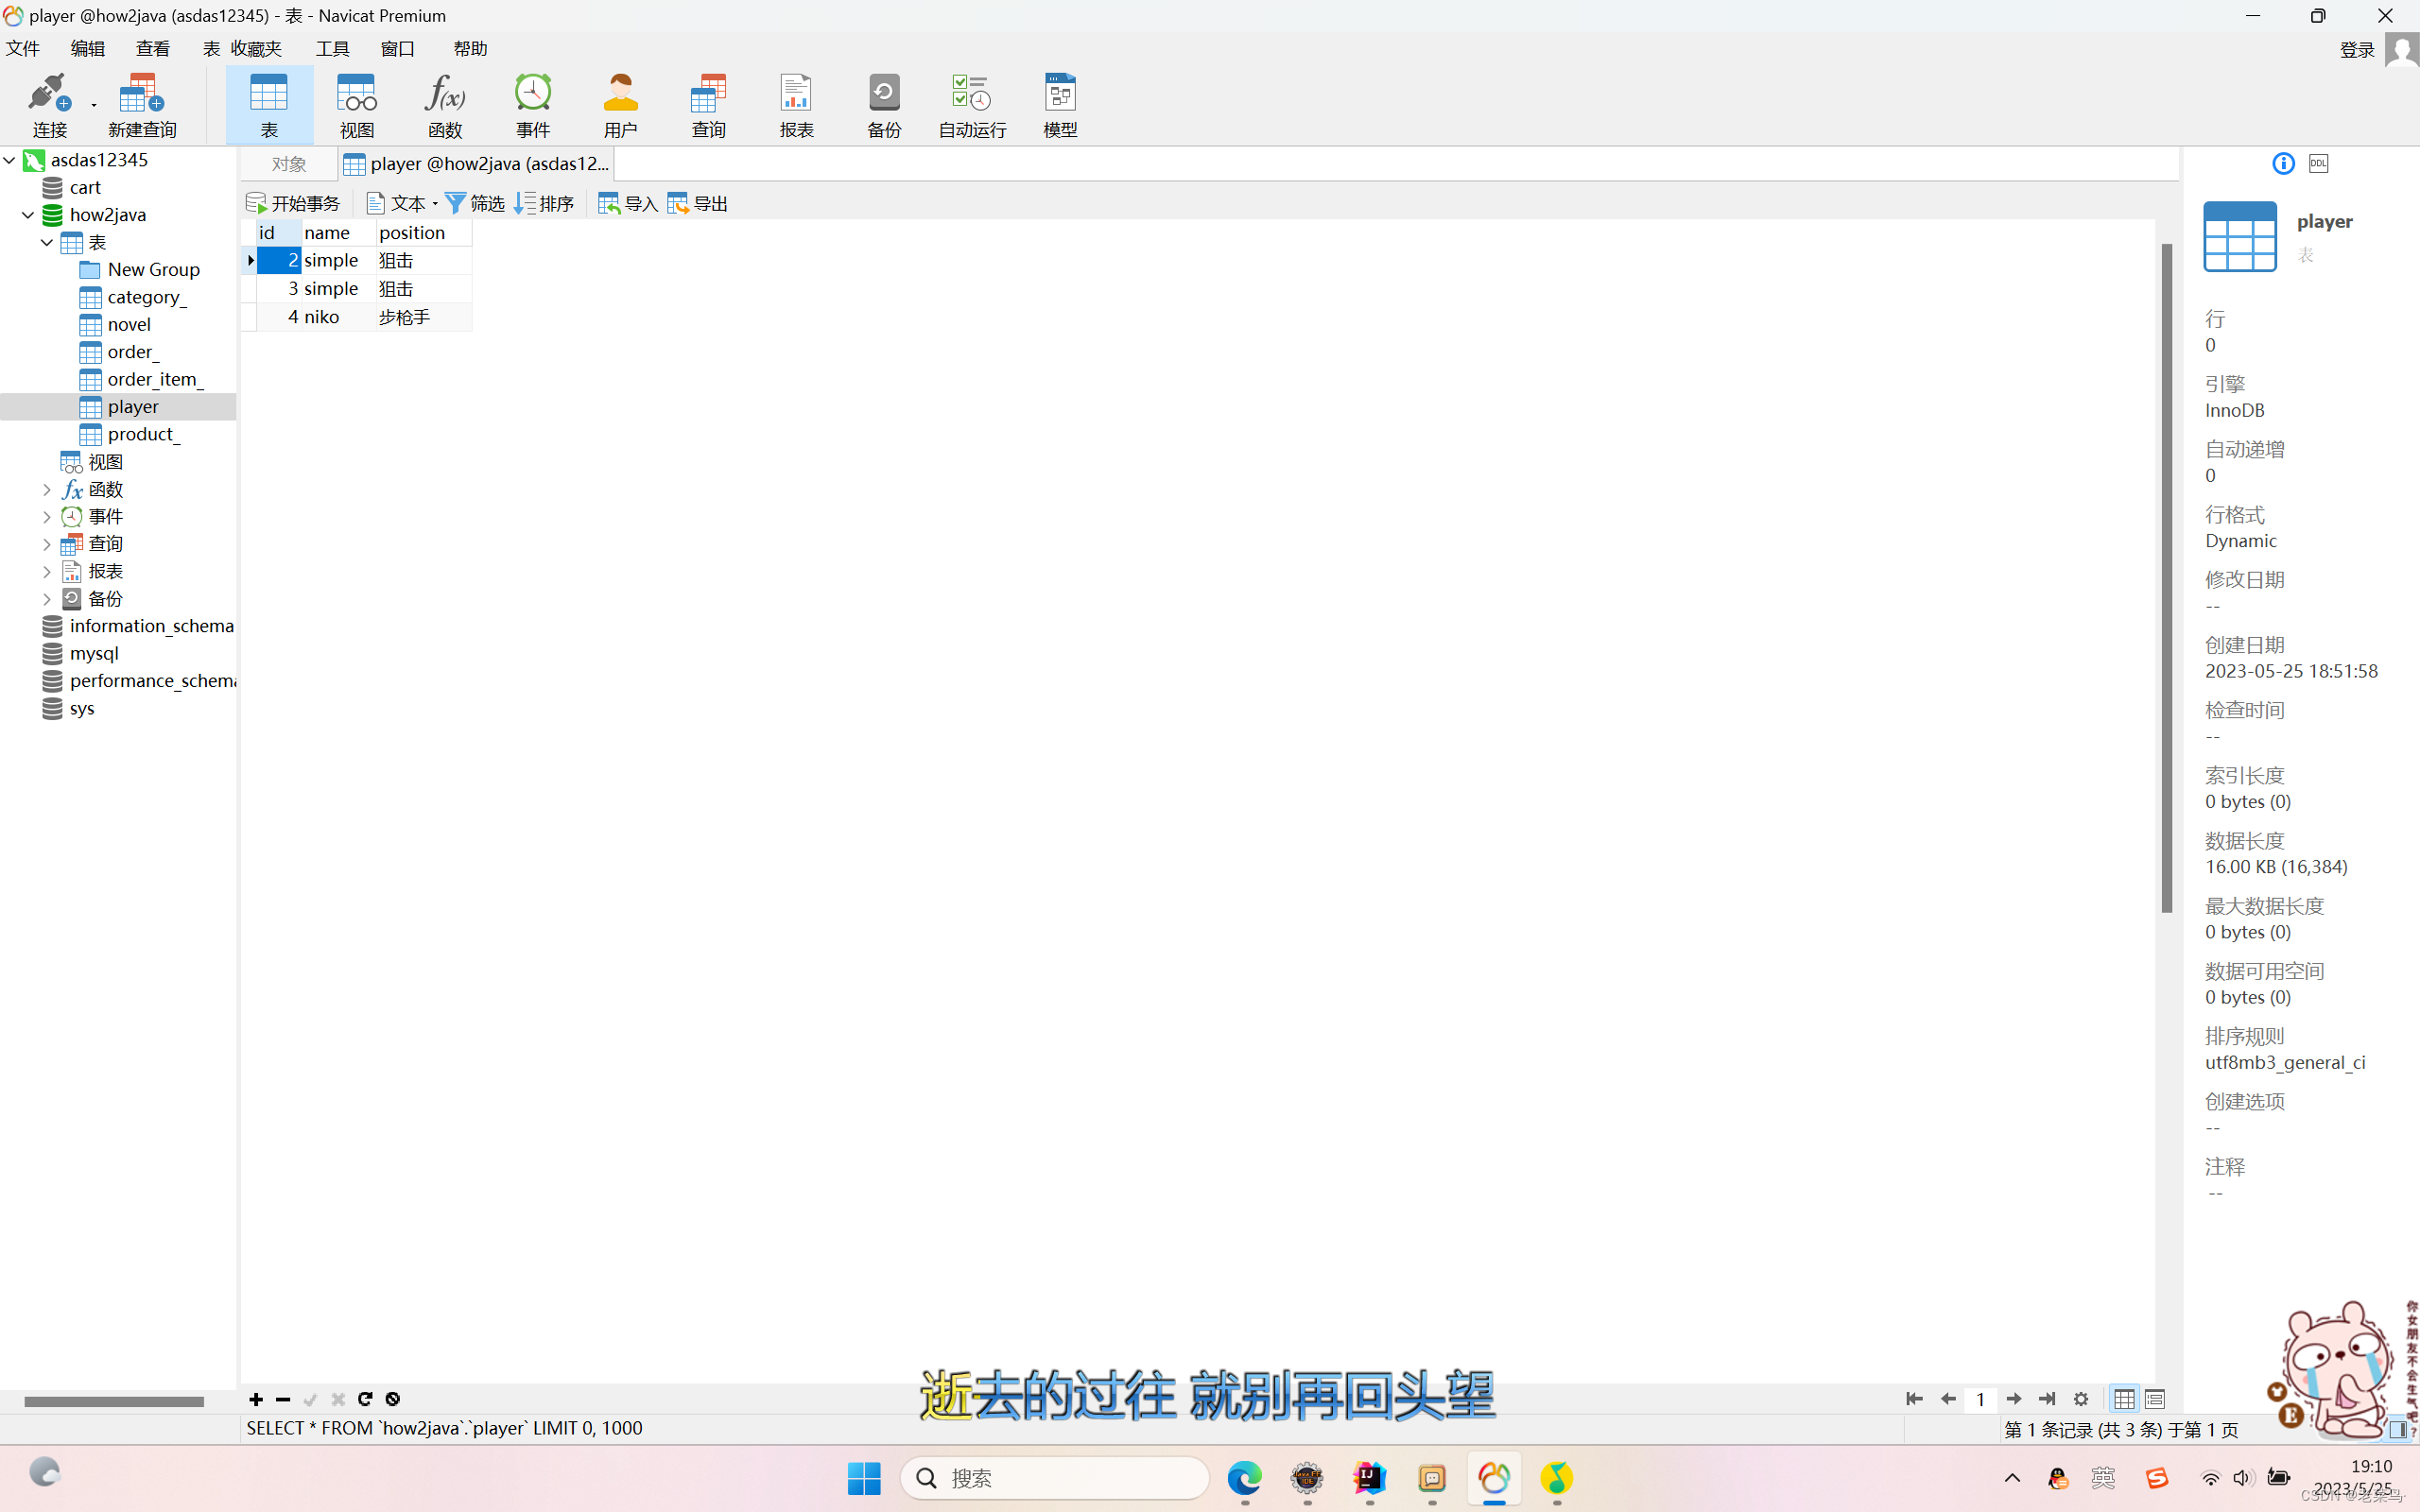The height and width of the screenshot is (1512, 2420).
Task: Open the 函数 functions panel
Action: point(444,103)
